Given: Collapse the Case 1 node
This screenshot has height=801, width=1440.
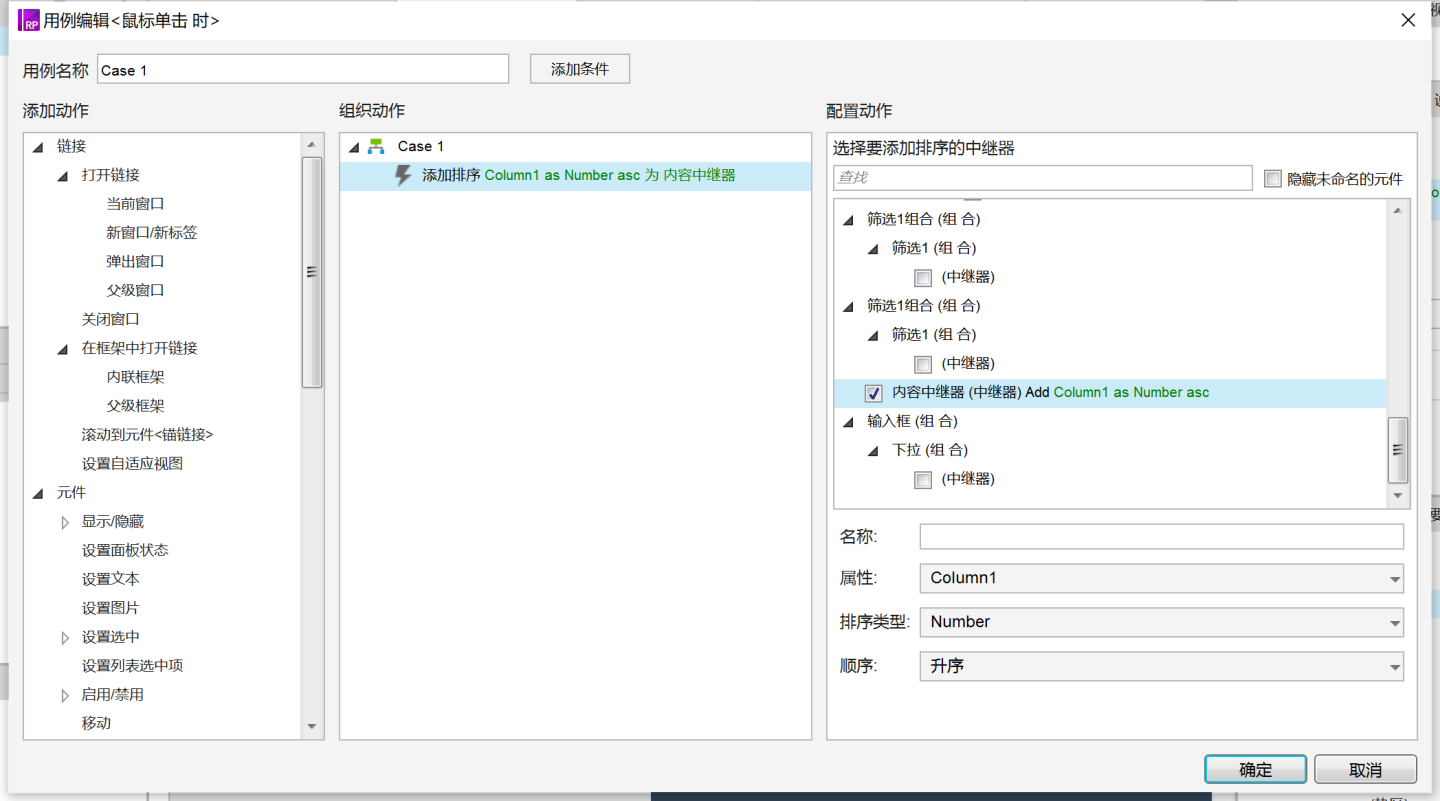Looking at the screenshot, I should pyautogui.click(x=353, y=148).
